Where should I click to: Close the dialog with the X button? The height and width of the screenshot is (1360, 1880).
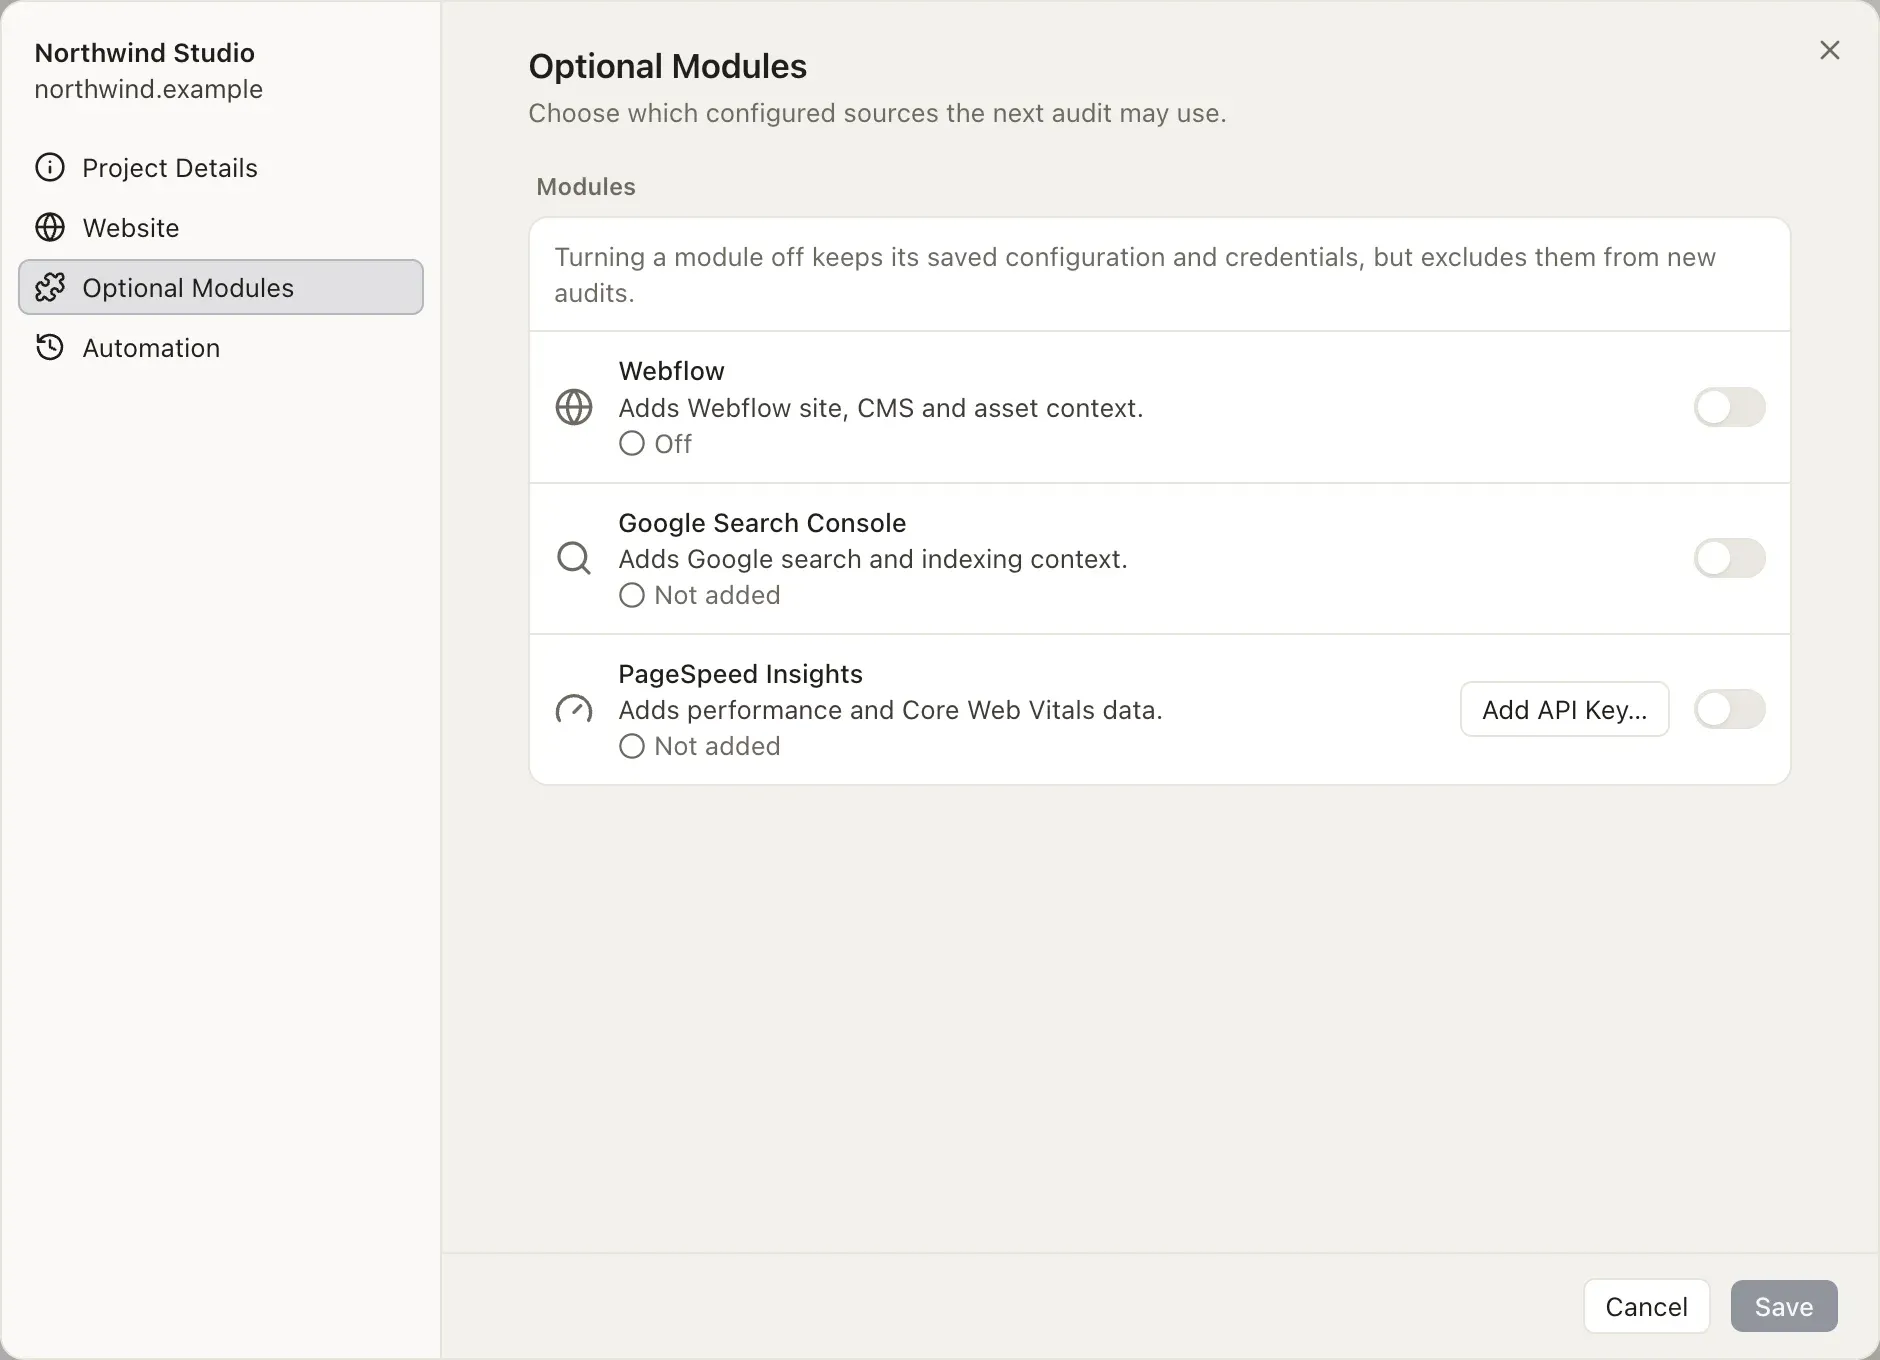[x=1830, y=50]
